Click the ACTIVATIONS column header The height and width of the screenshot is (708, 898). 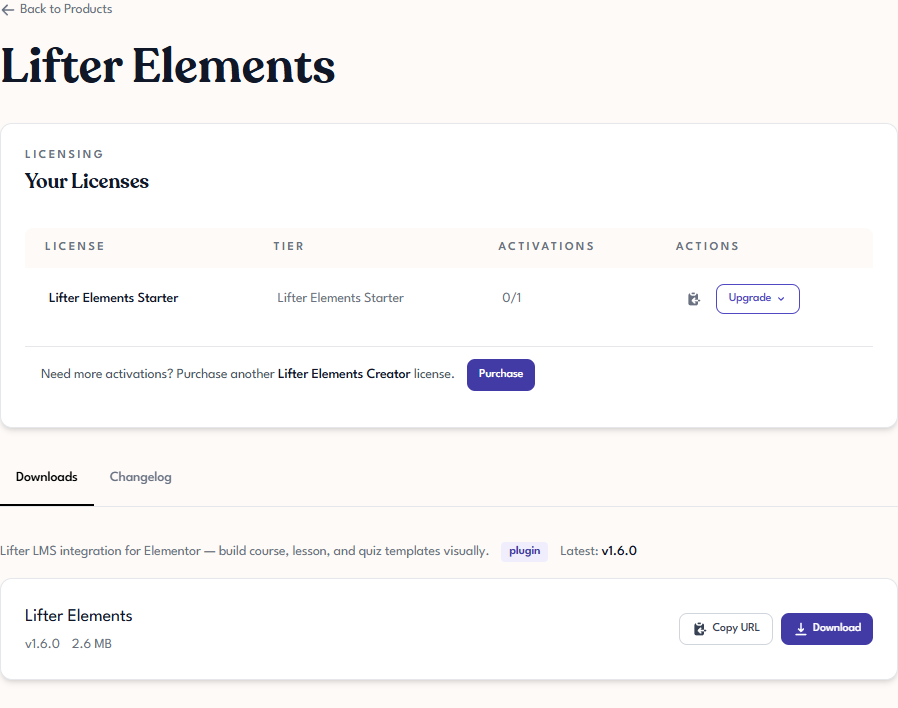(546, 246)
